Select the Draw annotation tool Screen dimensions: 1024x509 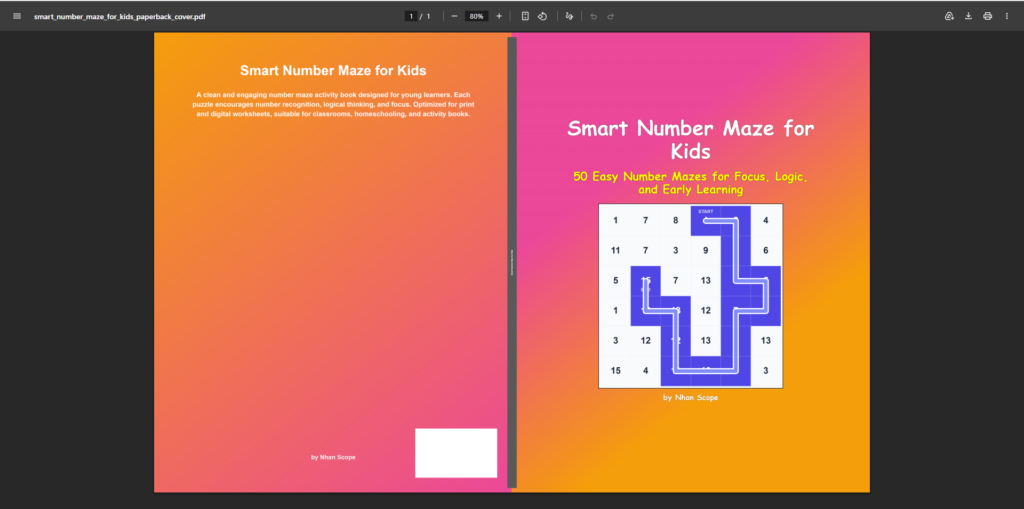pyautogui.click(x=569, y=16)
